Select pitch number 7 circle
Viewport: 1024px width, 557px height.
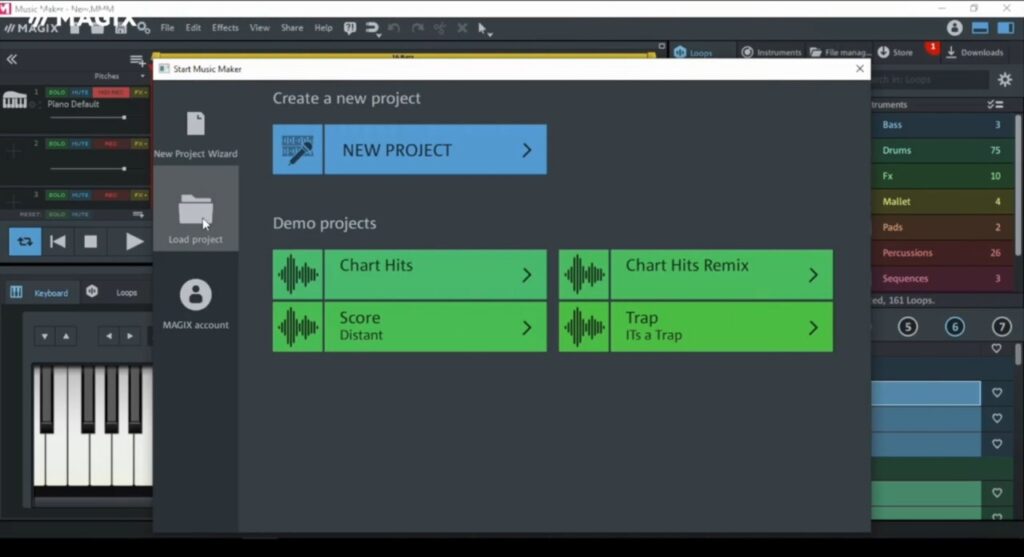tap(1001, 326)
